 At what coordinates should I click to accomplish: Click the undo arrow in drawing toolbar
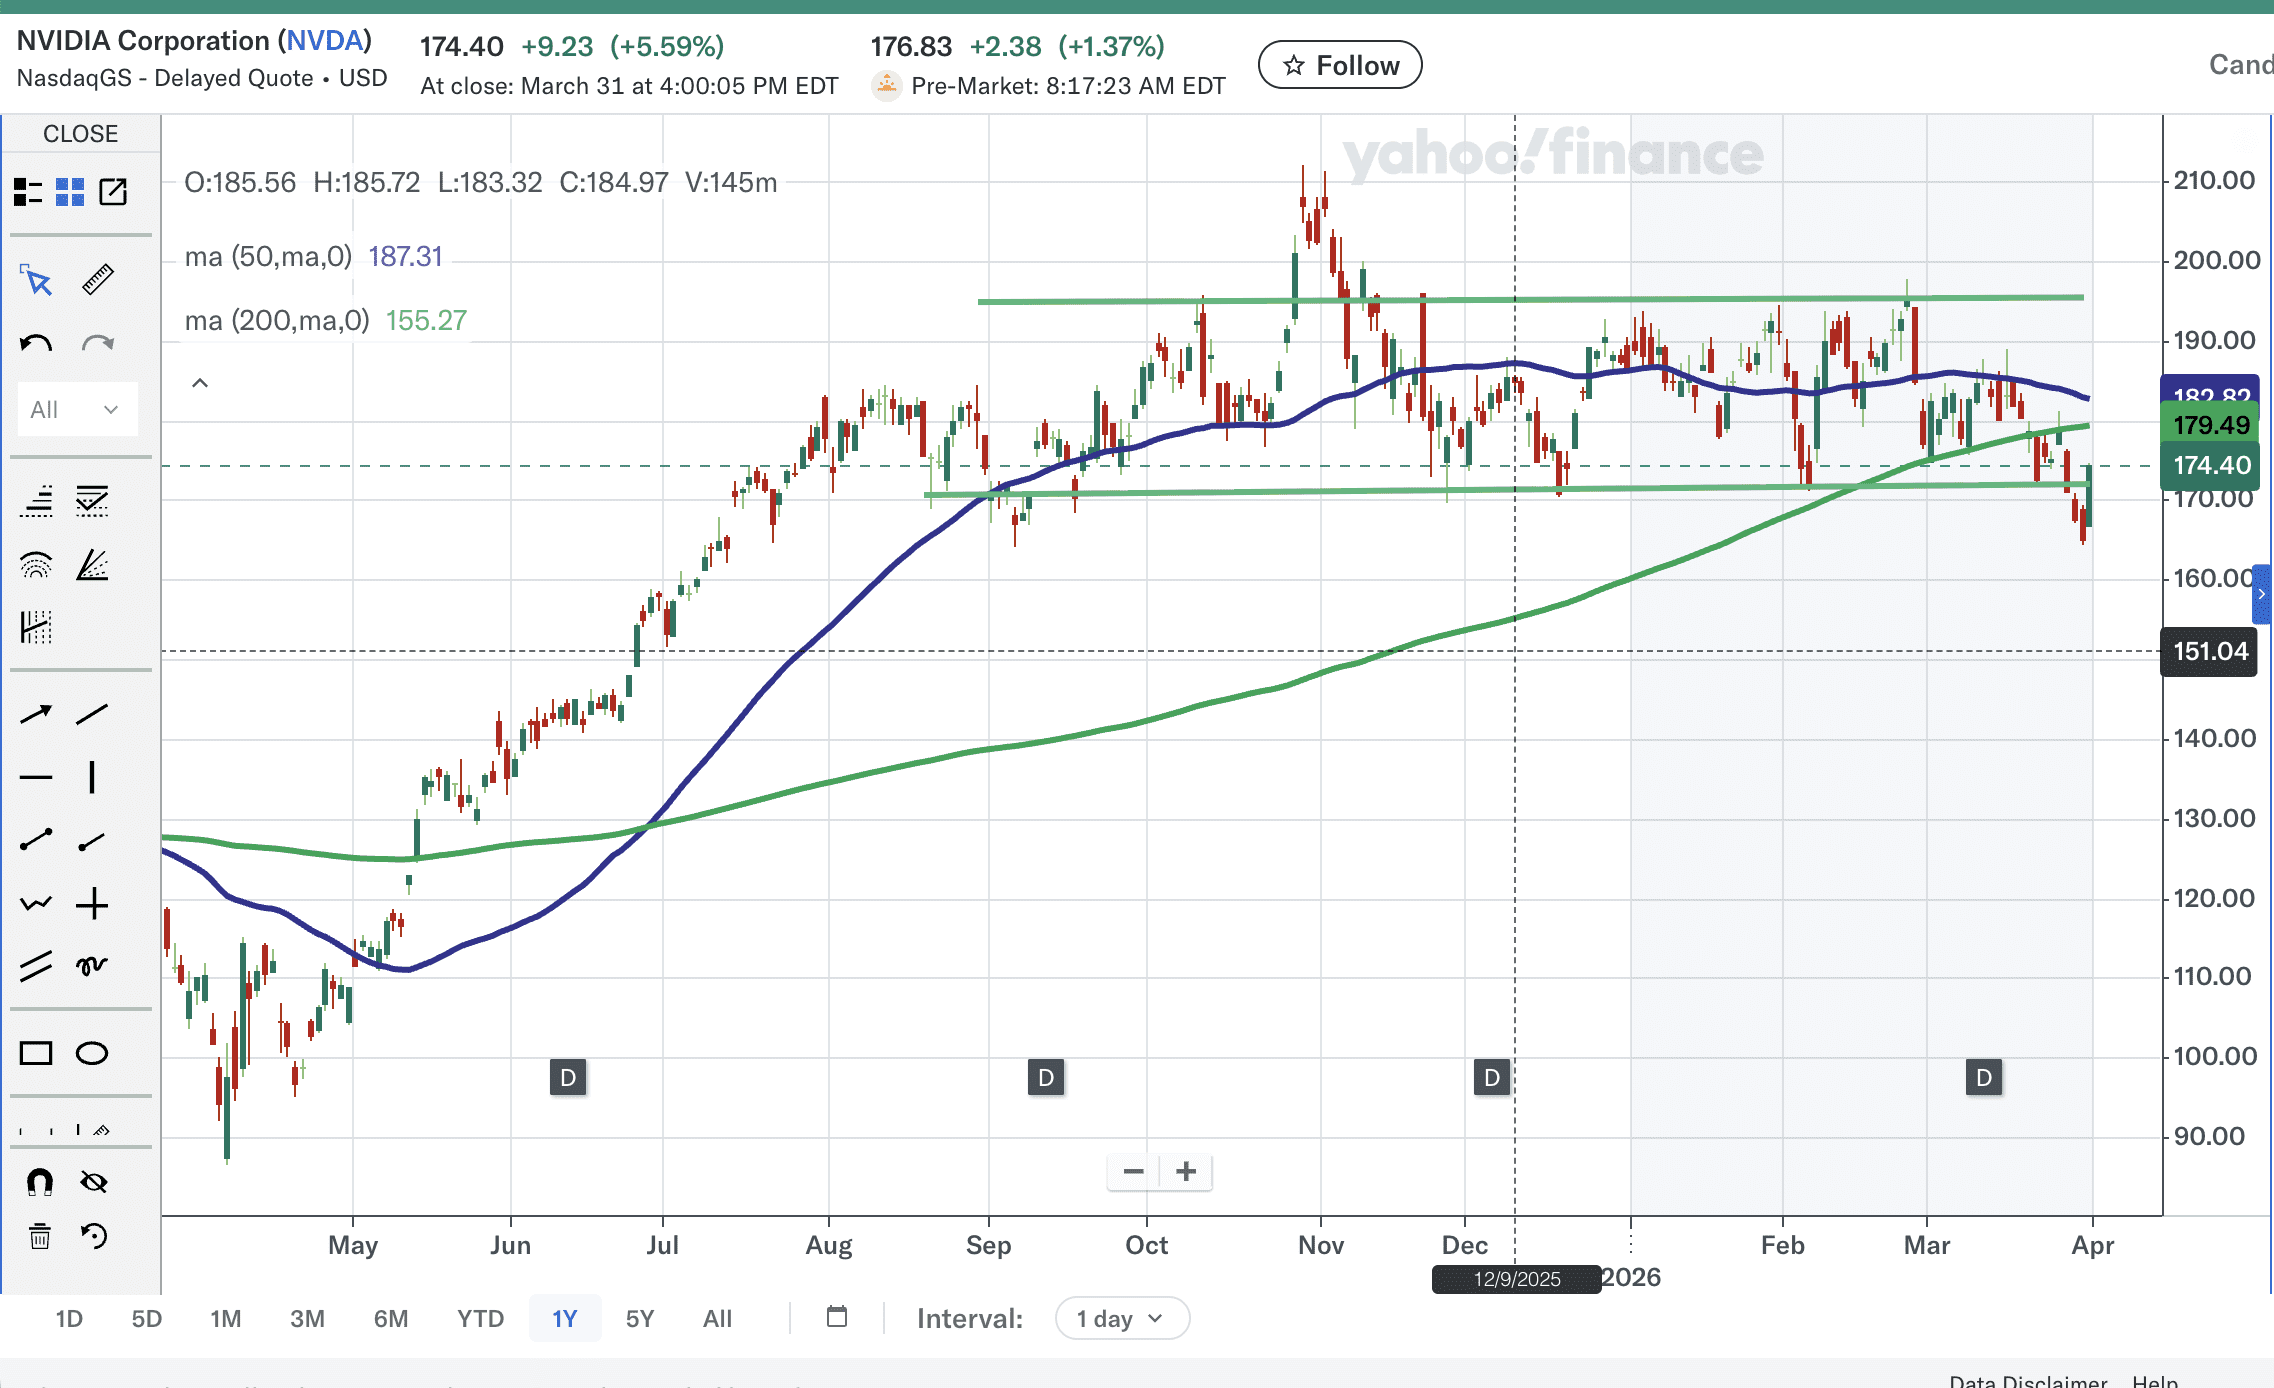point(36,345)
